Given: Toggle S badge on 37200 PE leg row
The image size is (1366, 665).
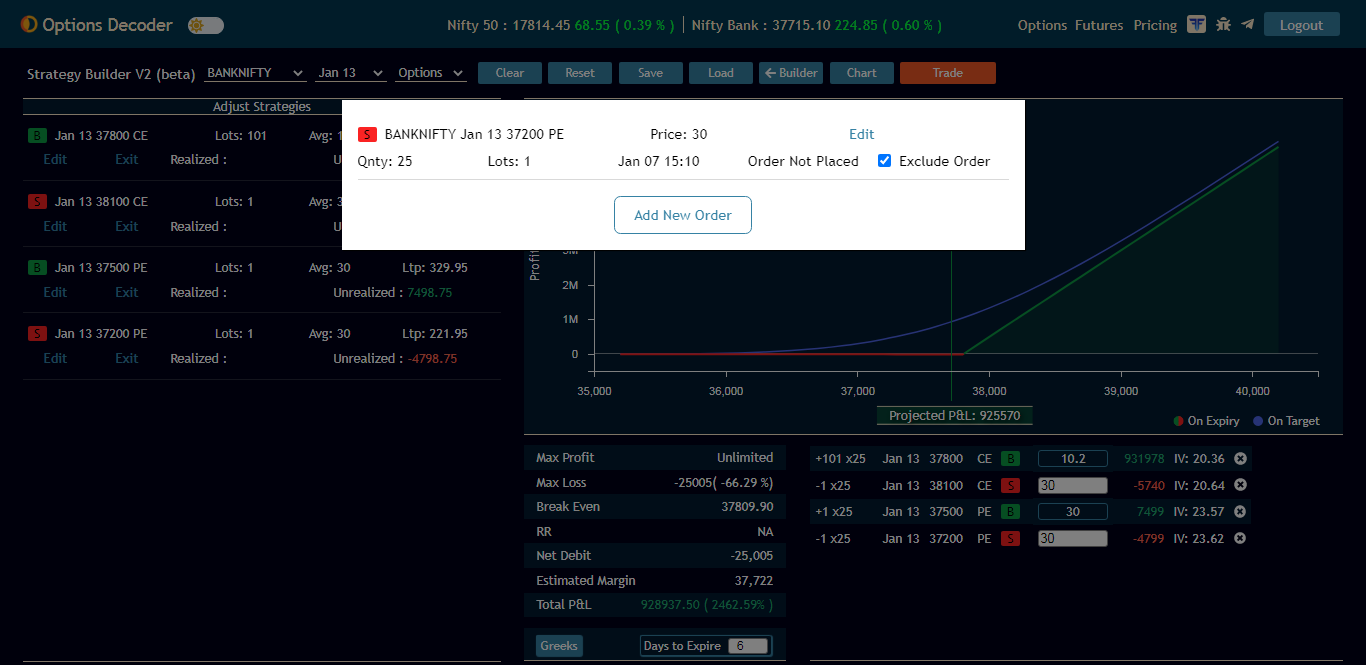Looking at the screenshot, I should click(x=1011, y=538).
